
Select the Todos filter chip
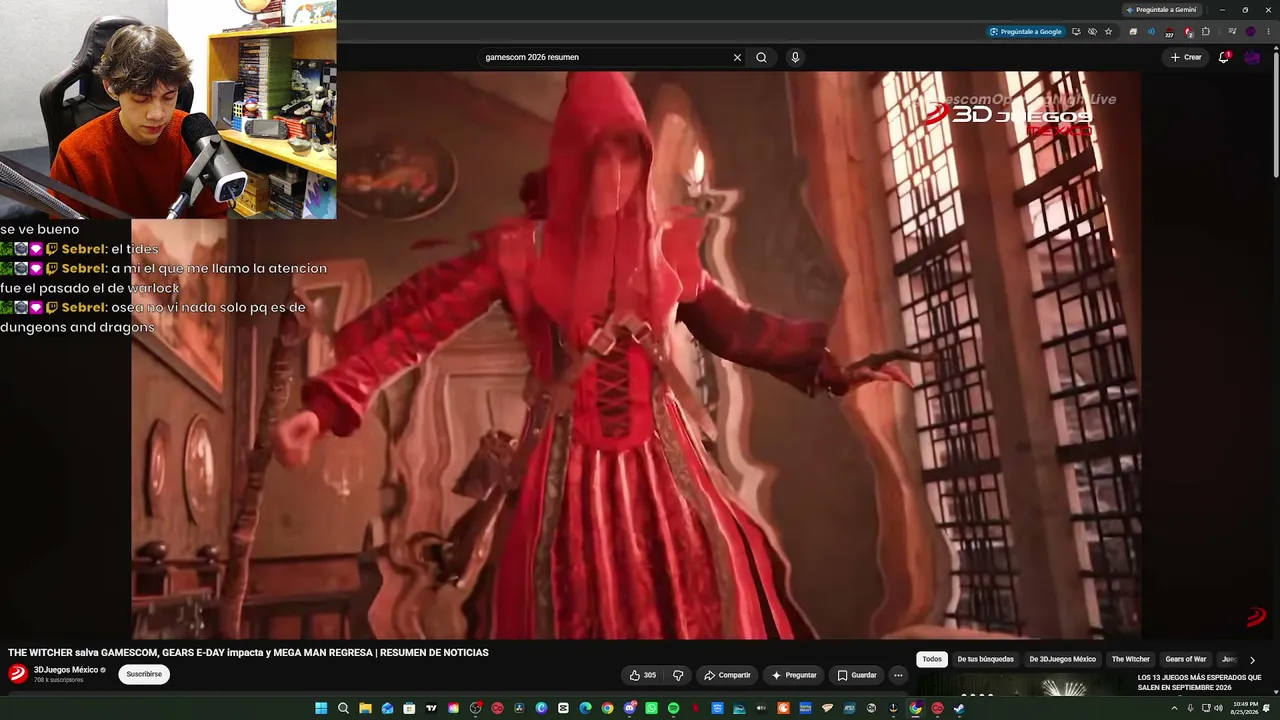(932, 659)
